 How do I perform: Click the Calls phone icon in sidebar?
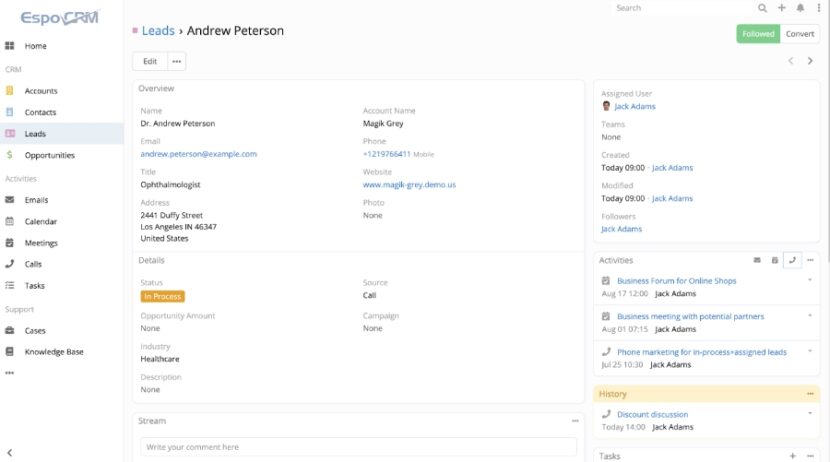pyautogui.click(x=10, y=264)
